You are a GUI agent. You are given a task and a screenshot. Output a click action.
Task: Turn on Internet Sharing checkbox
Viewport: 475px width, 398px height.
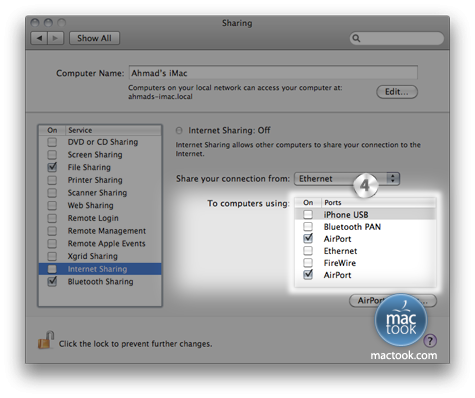tap(52, 269)
